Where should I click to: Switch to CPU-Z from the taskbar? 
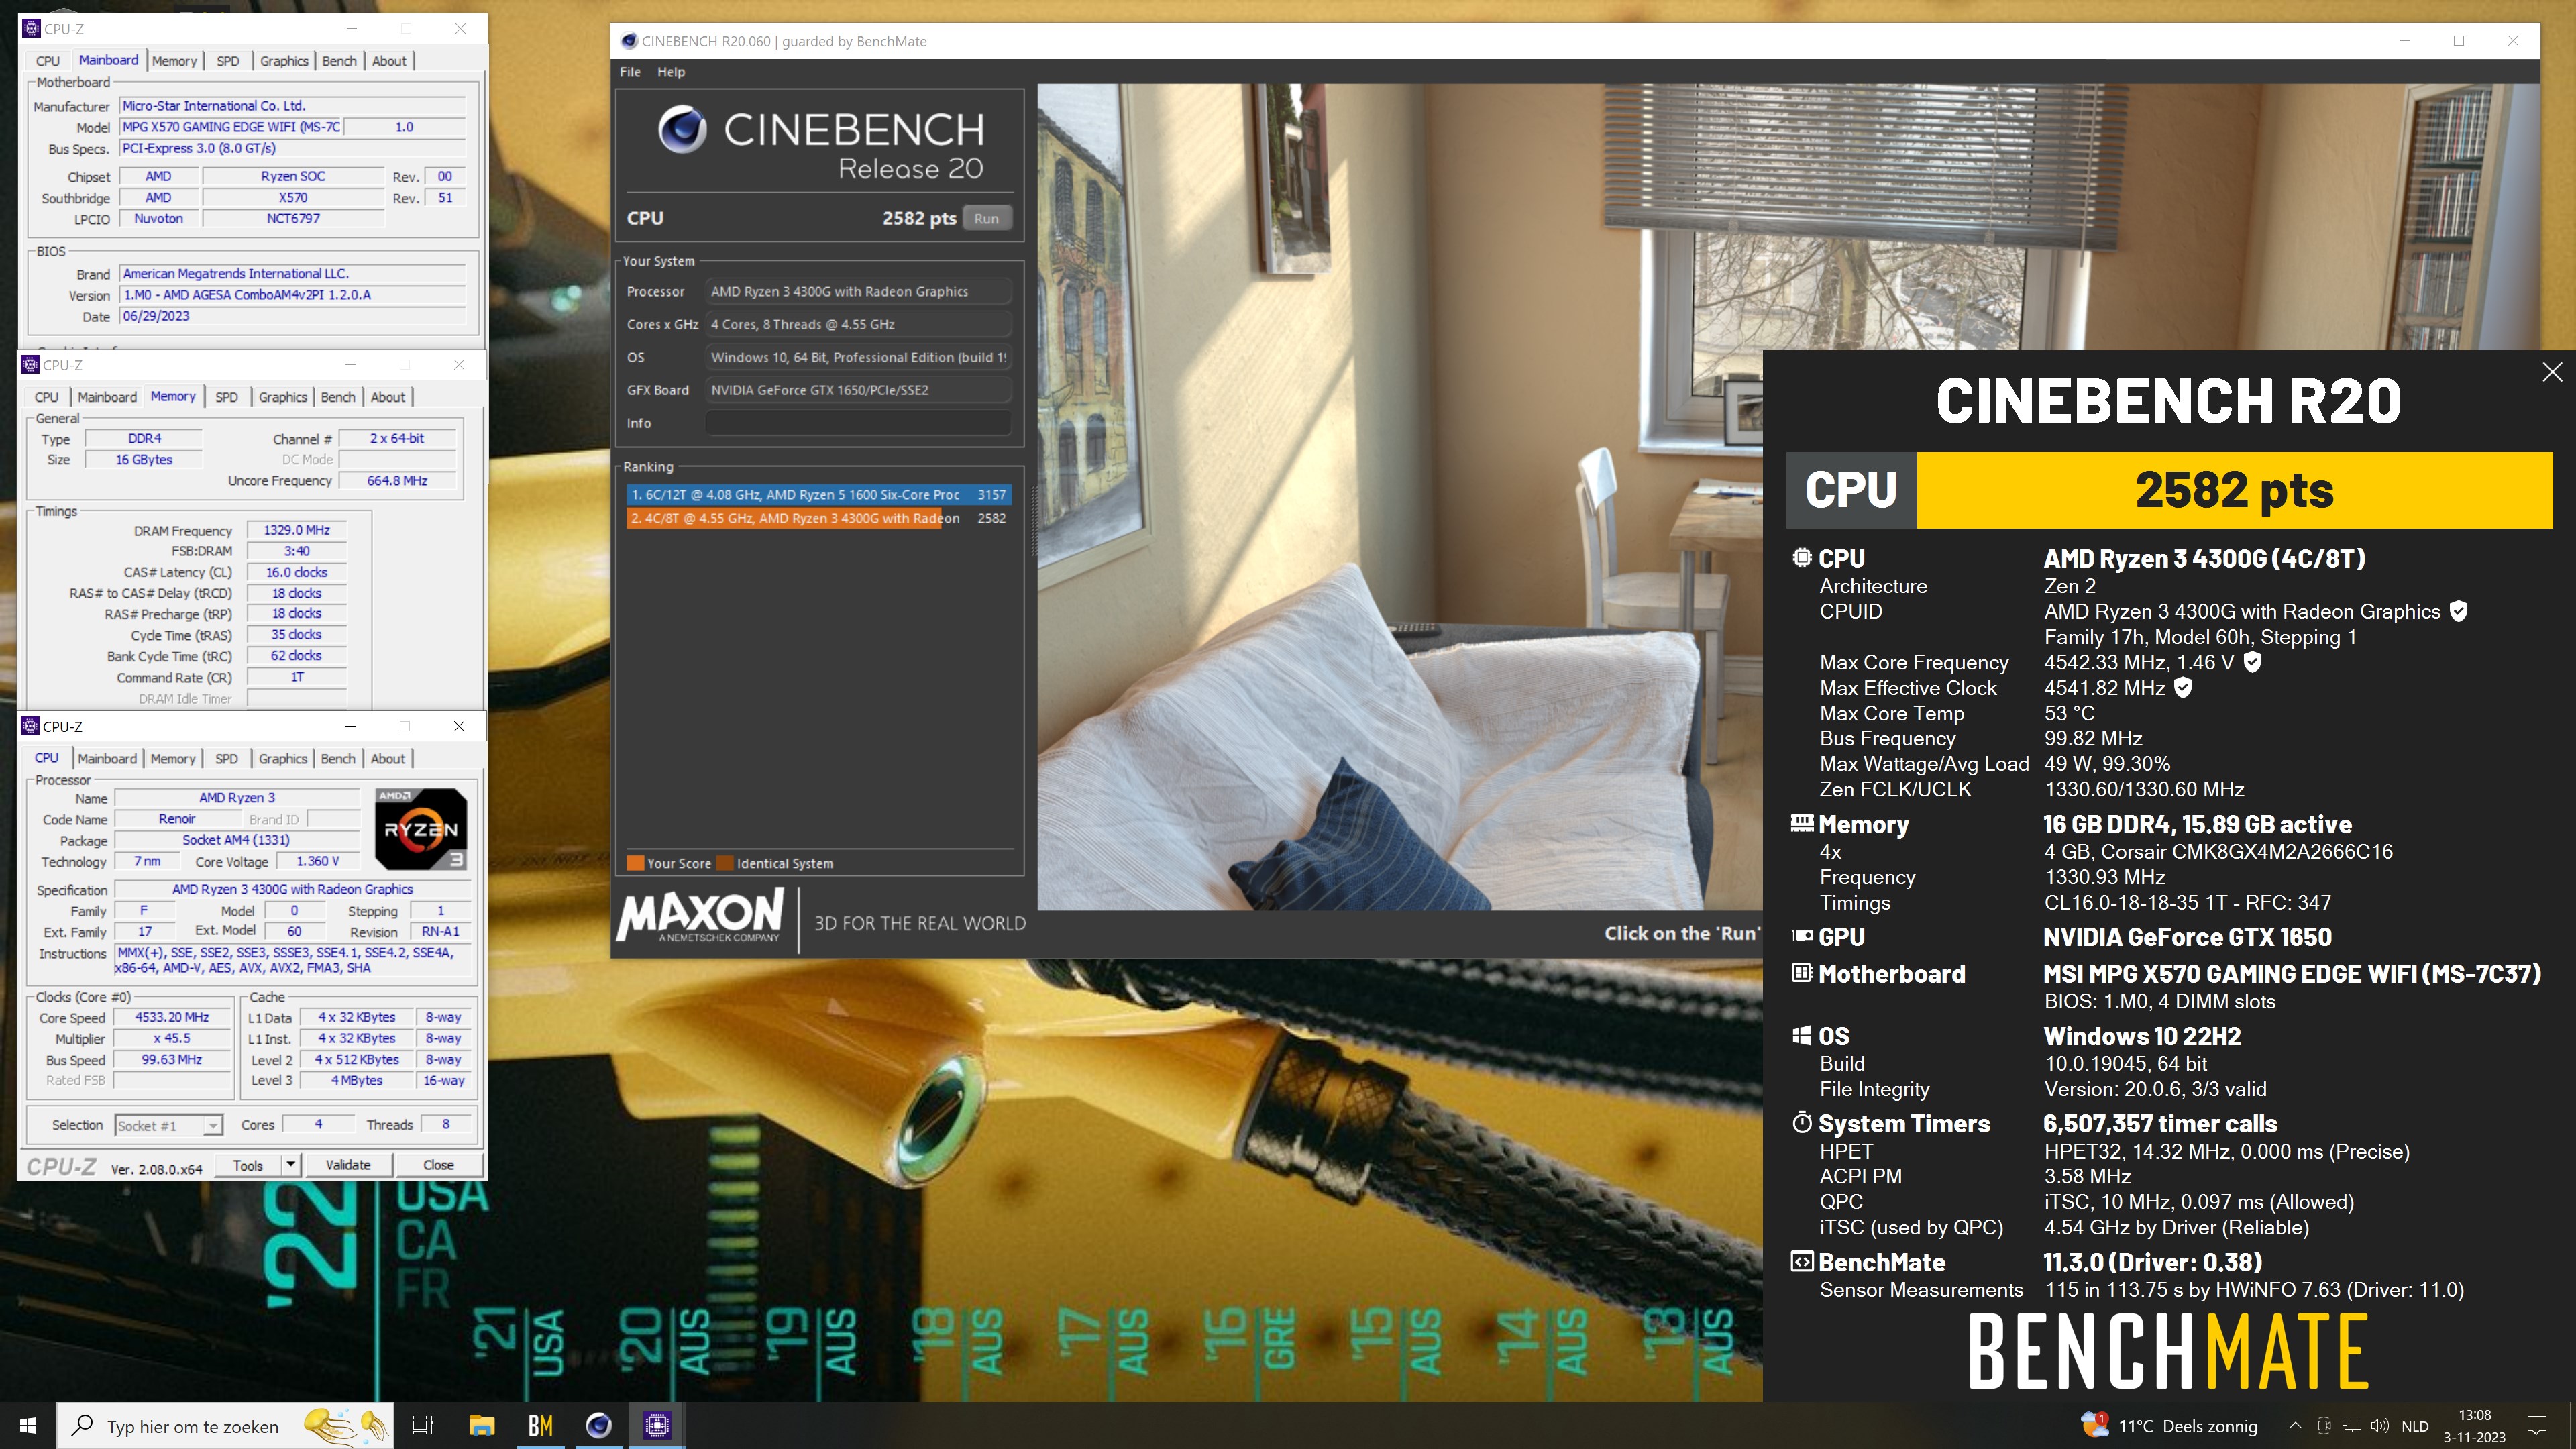click(657, 1426)
